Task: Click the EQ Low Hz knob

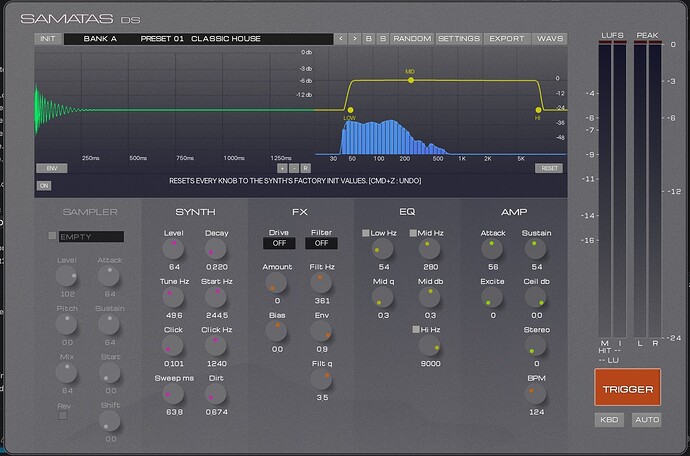Action: (x=382, y=249)
